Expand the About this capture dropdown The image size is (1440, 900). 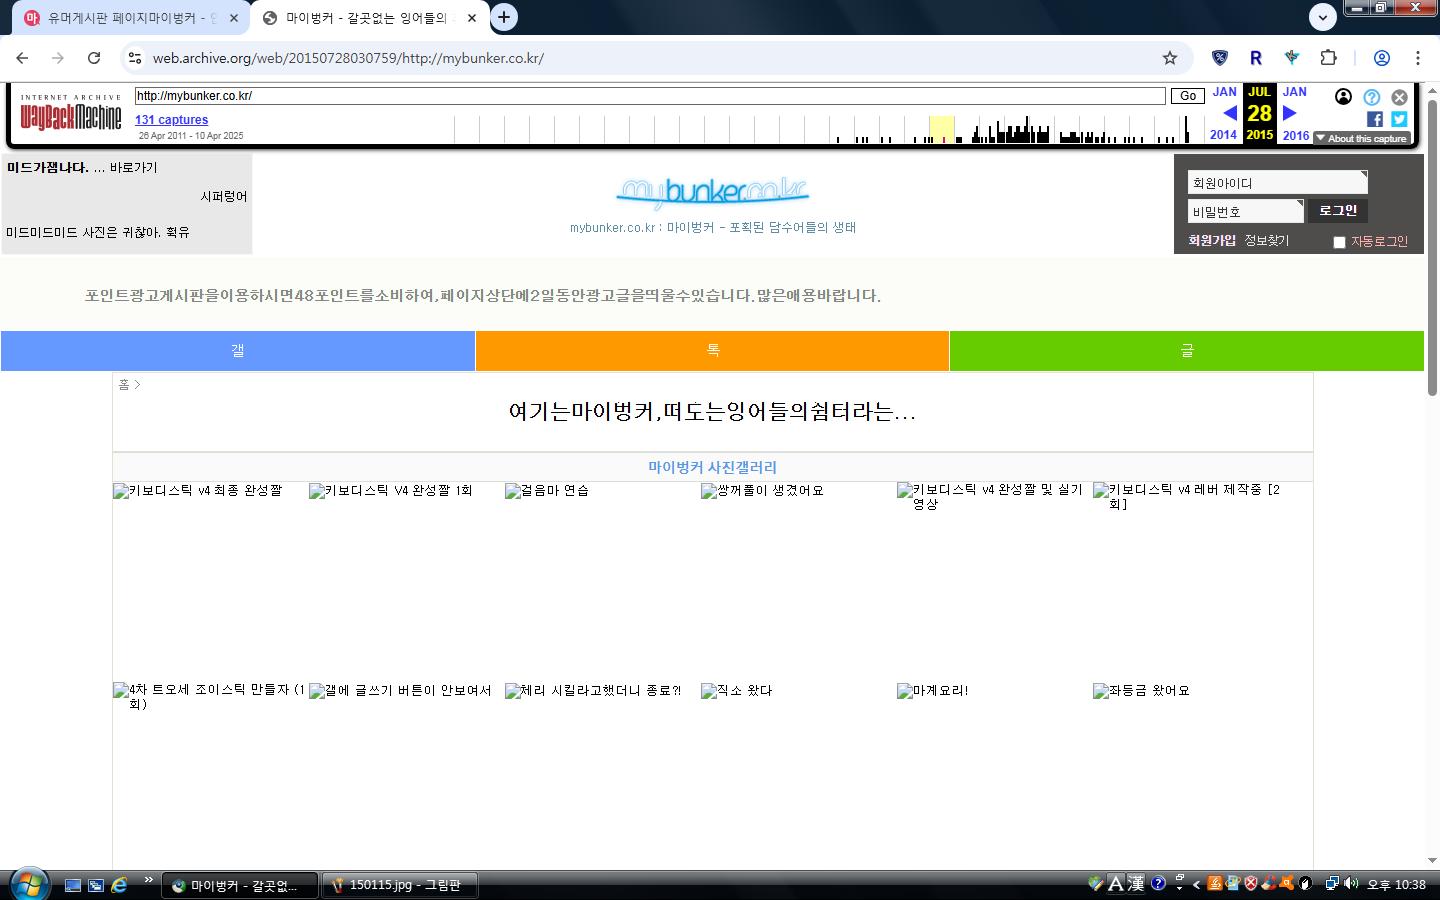1361,139
